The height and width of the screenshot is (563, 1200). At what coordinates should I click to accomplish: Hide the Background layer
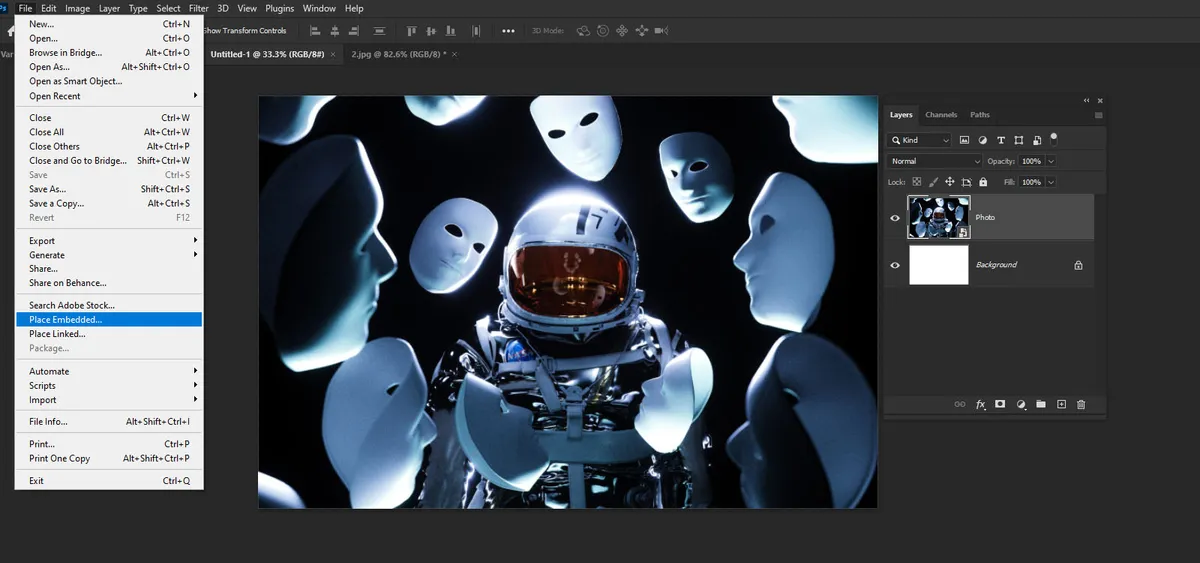[895, 265]
